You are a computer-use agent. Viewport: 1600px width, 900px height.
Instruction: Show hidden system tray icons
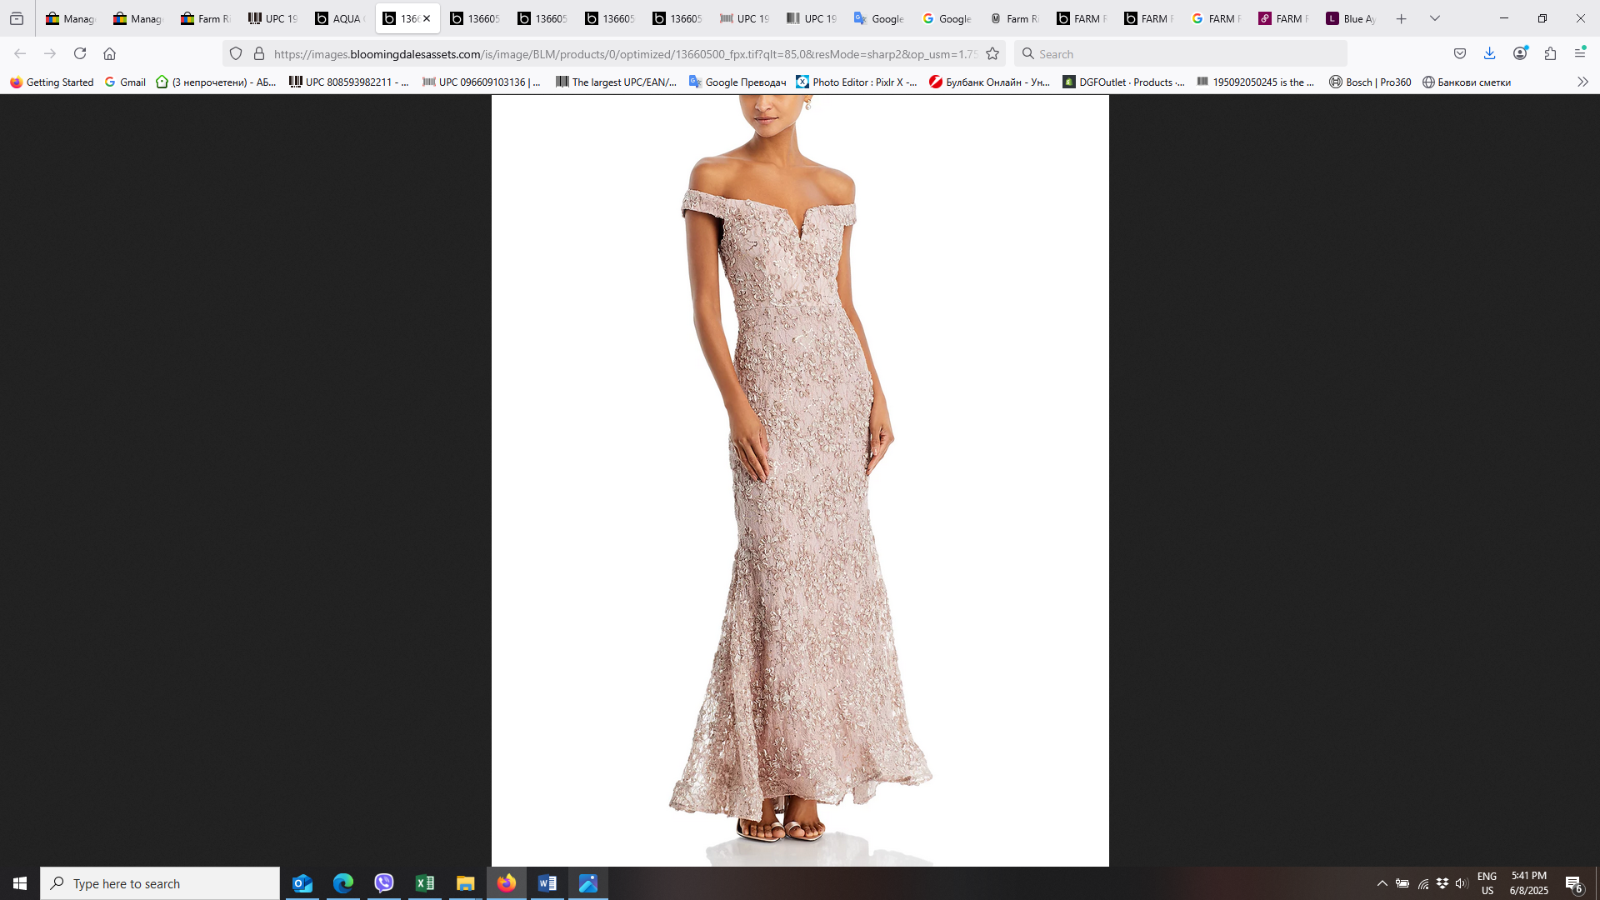pyautogui.click(x=1382, y=884)
